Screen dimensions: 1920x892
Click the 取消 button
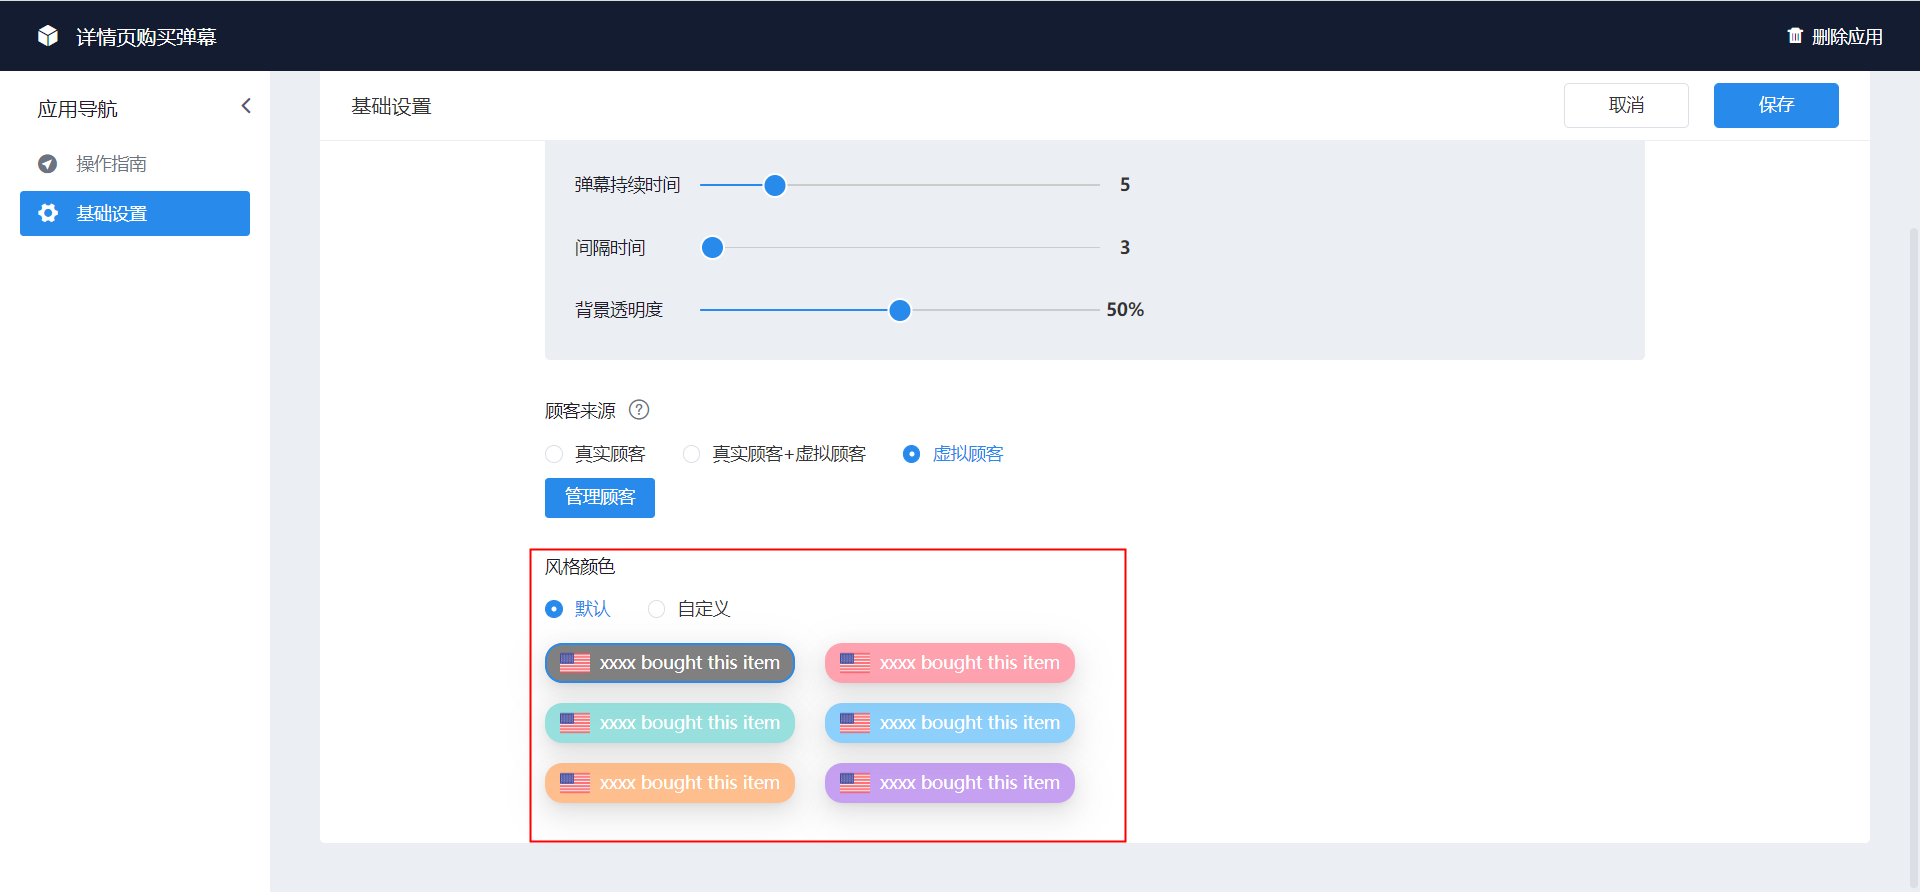[x=1626, y=105]
